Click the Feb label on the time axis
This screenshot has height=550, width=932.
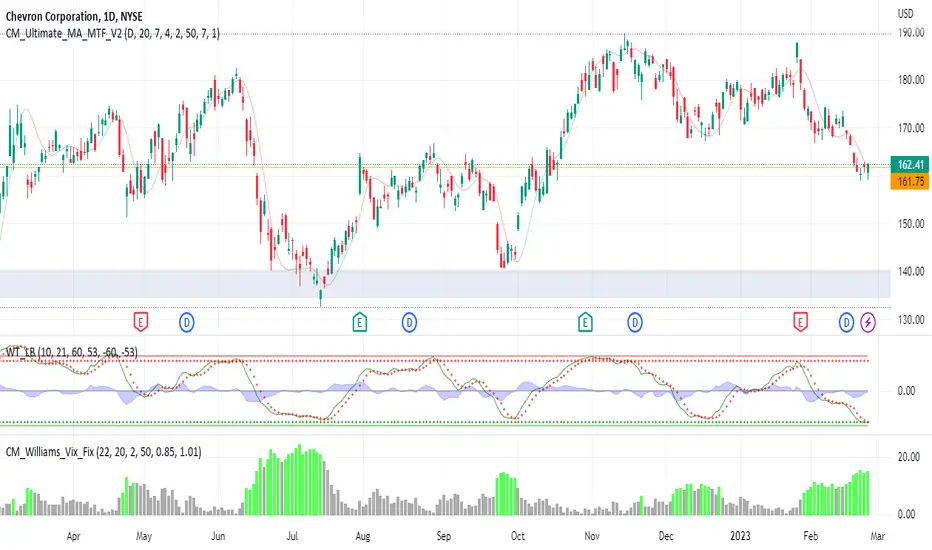811,536
